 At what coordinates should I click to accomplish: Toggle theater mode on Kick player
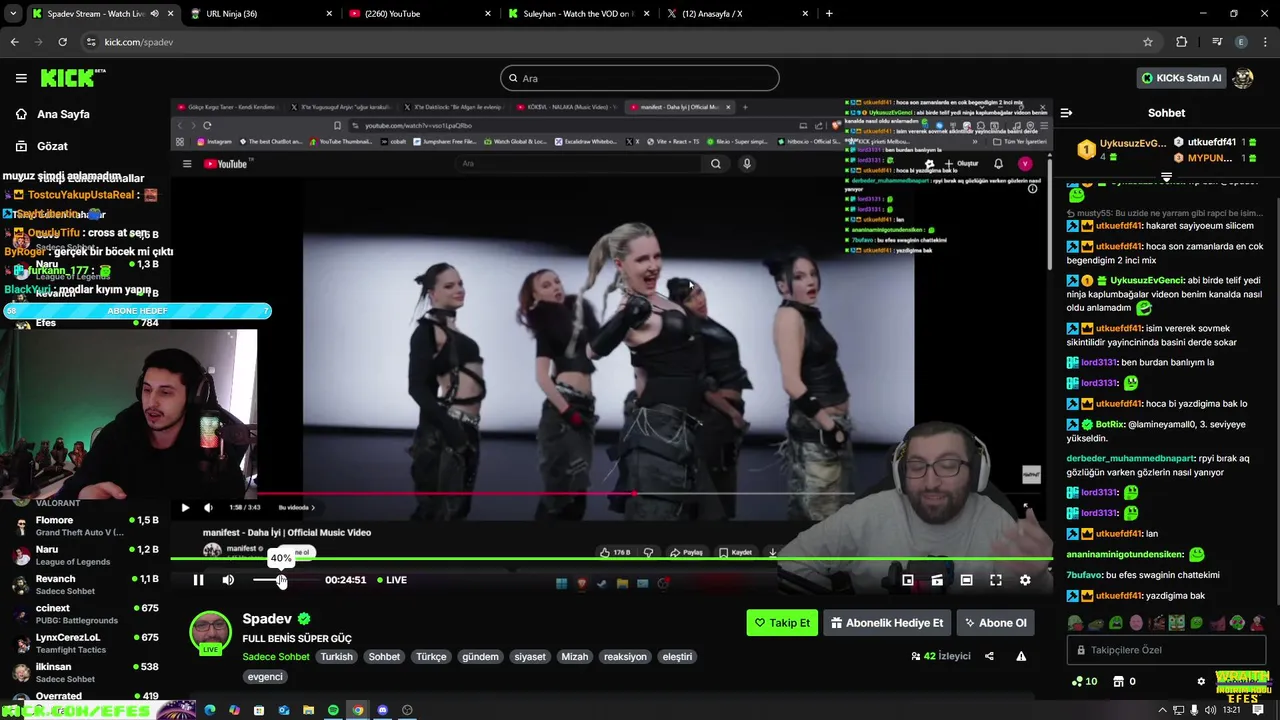point(966,580)
